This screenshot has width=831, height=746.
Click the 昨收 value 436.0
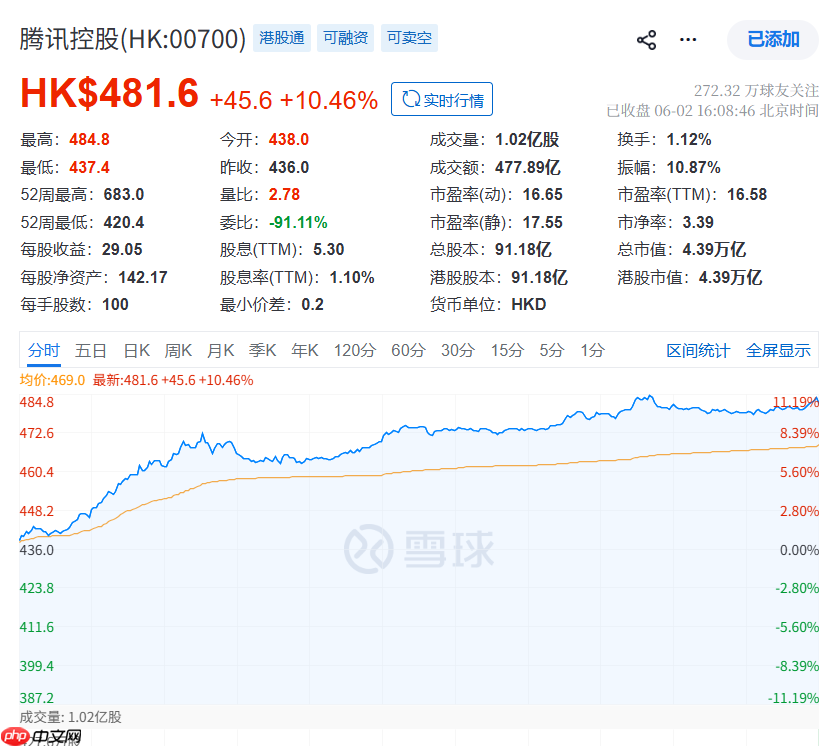point(288,167)
